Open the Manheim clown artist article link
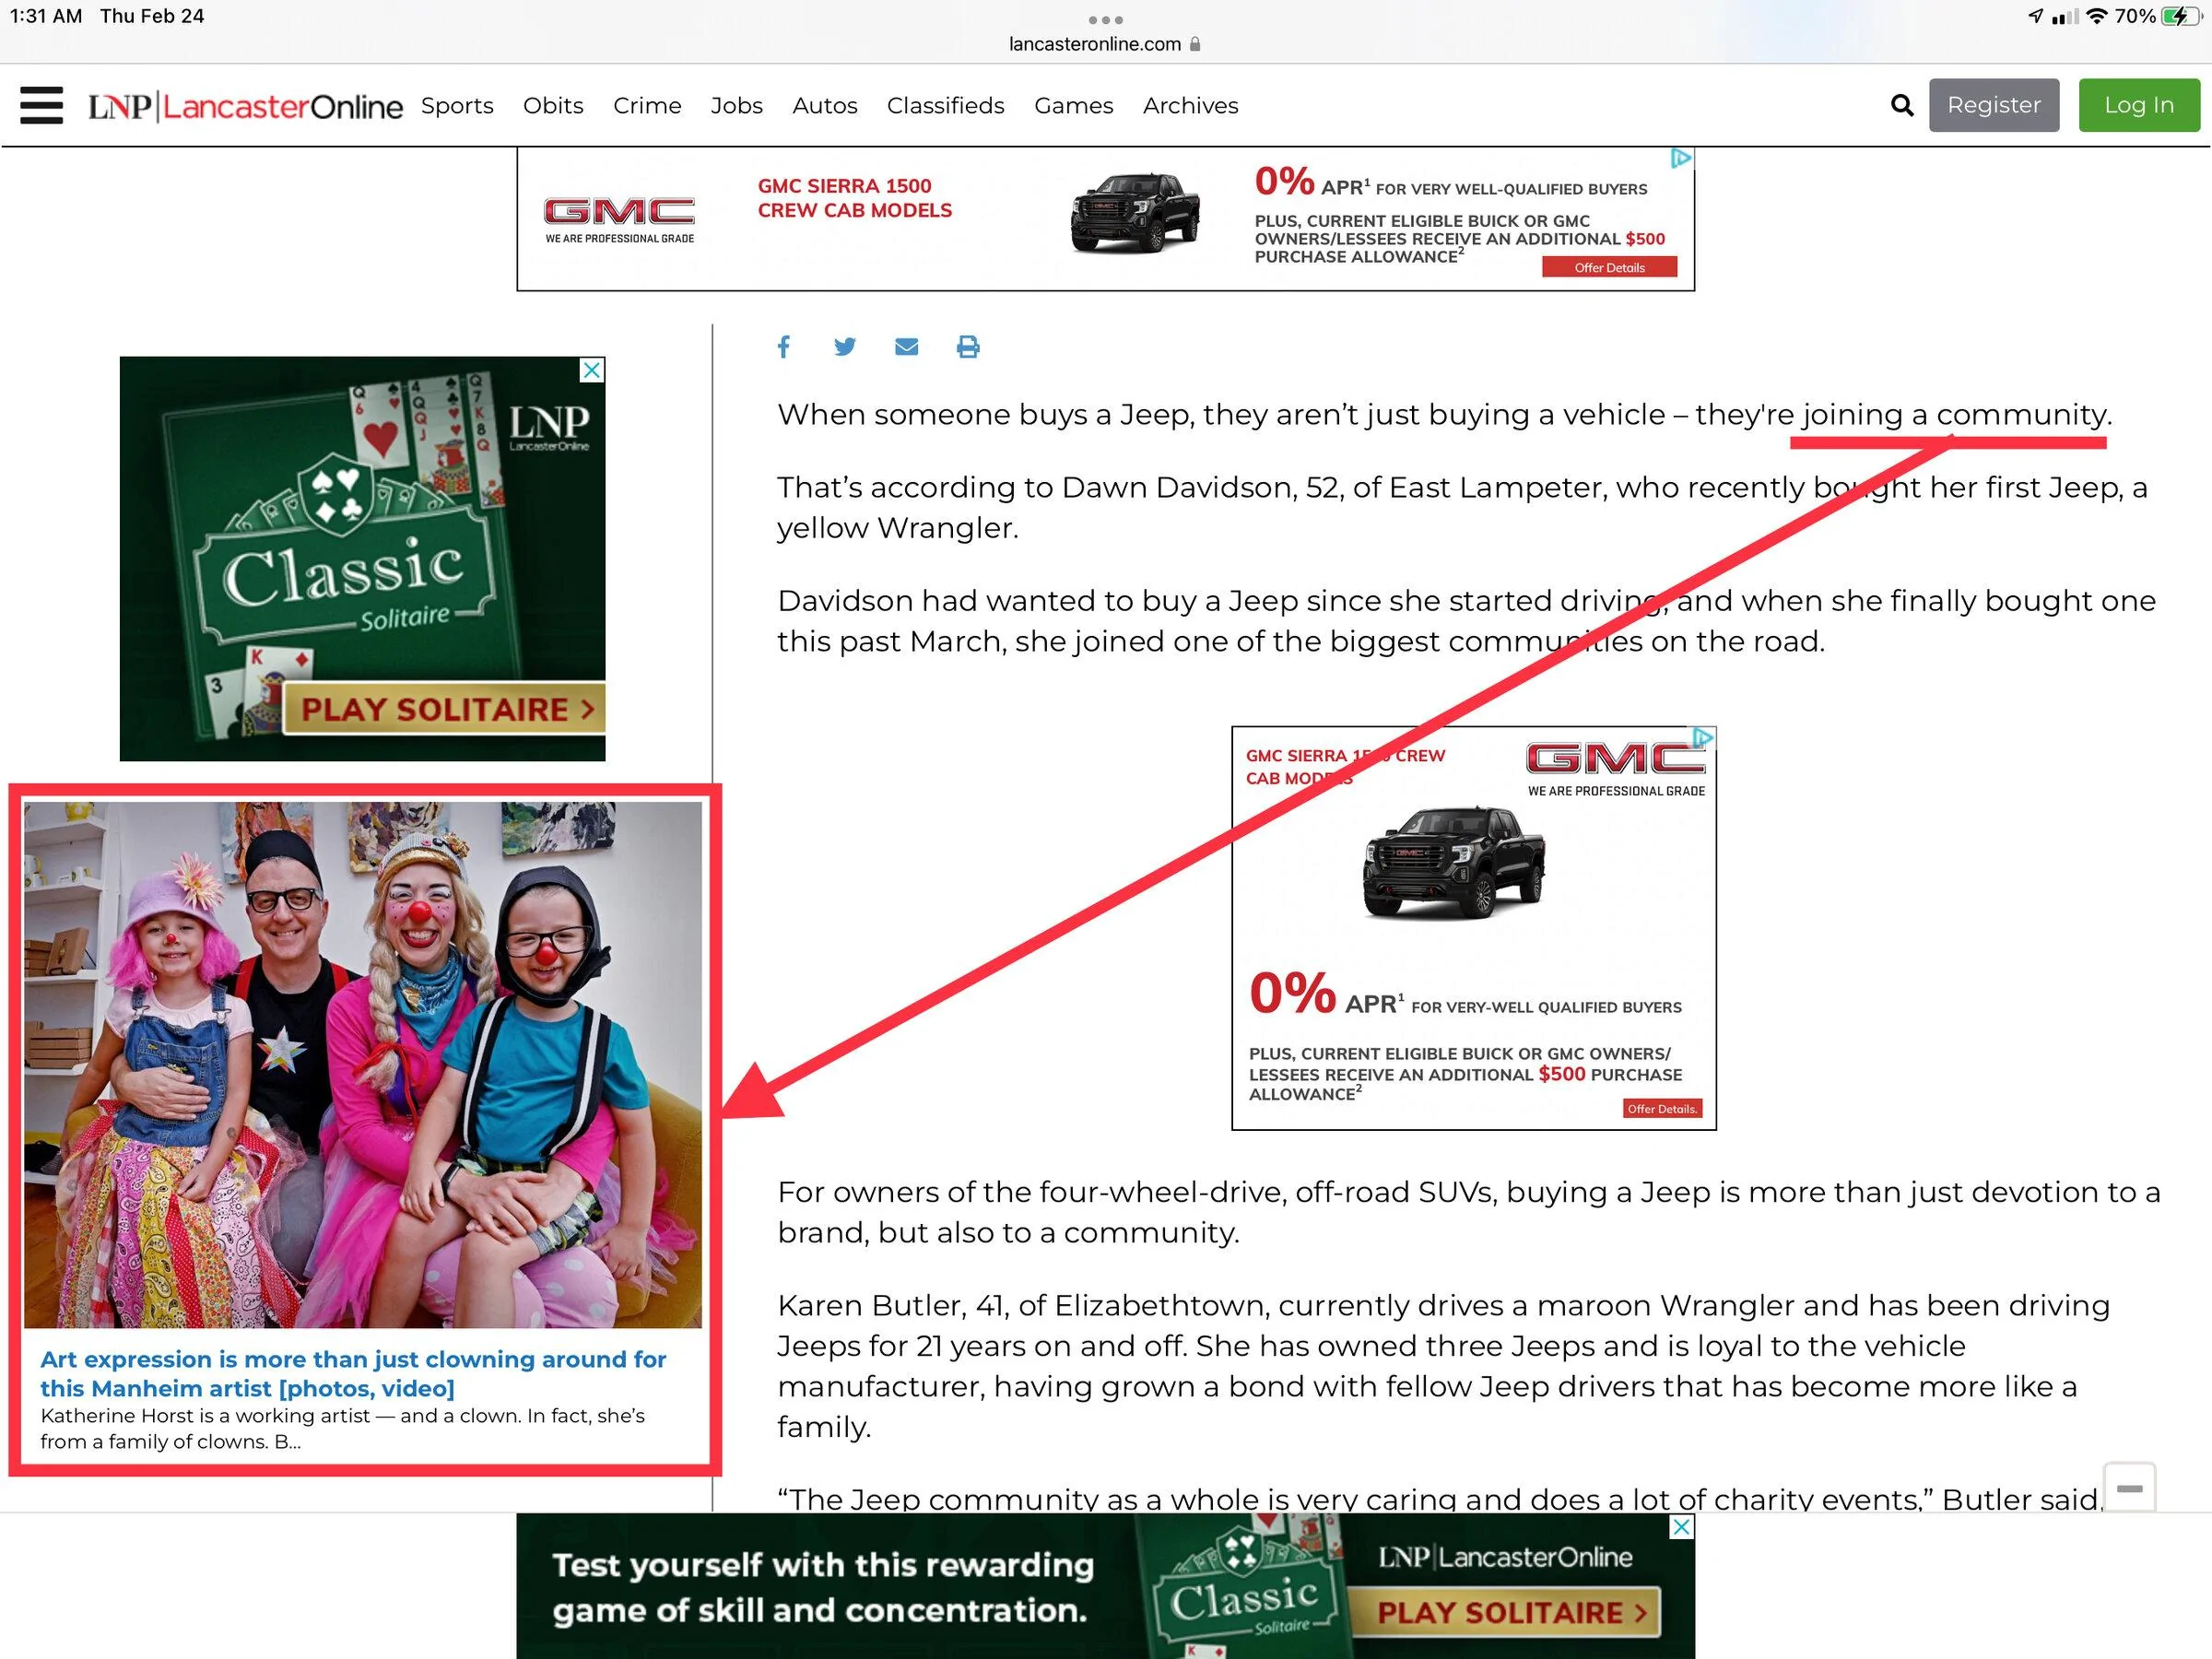 pos(353,1373)
